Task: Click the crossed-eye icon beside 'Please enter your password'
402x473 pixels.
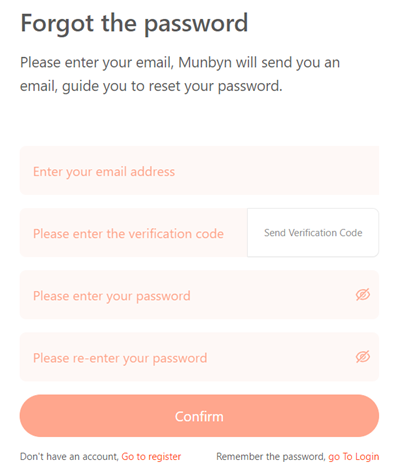Action: tap(363, 295)
